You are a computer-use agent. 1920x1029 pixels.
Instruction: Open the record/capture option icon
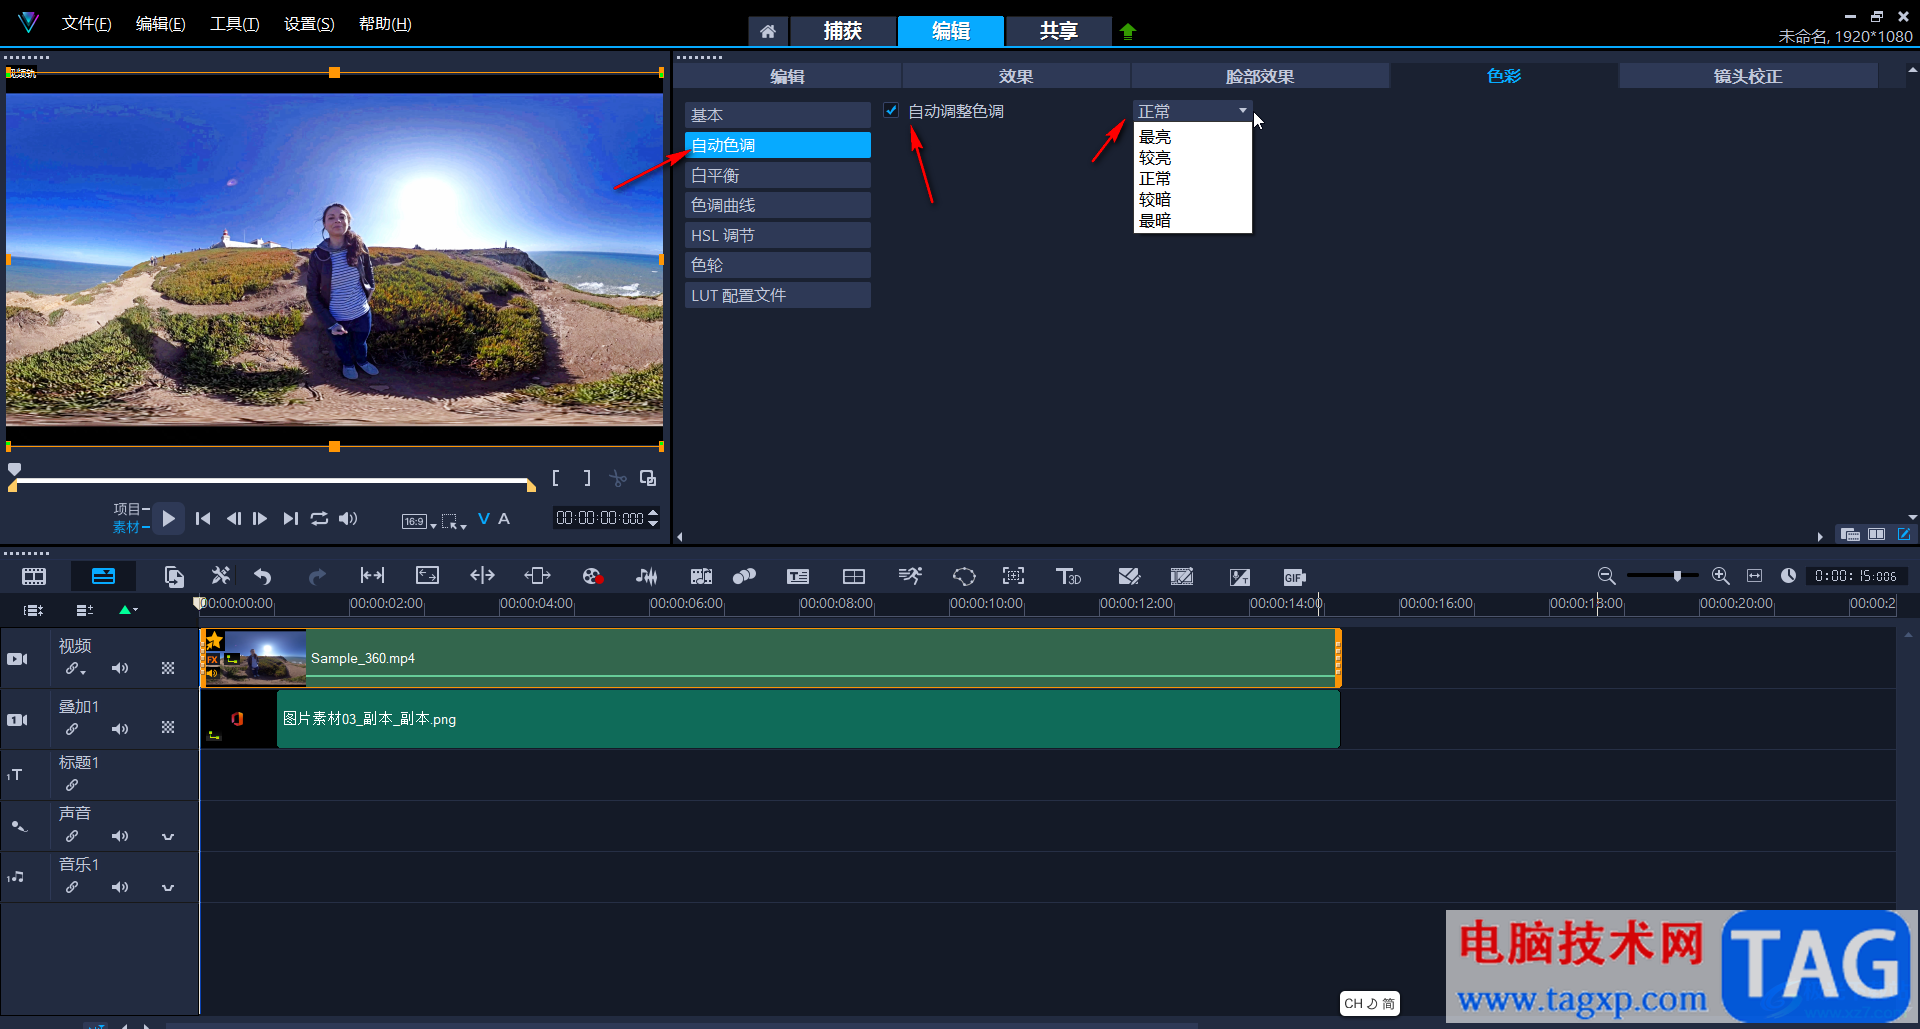[592, 576]
